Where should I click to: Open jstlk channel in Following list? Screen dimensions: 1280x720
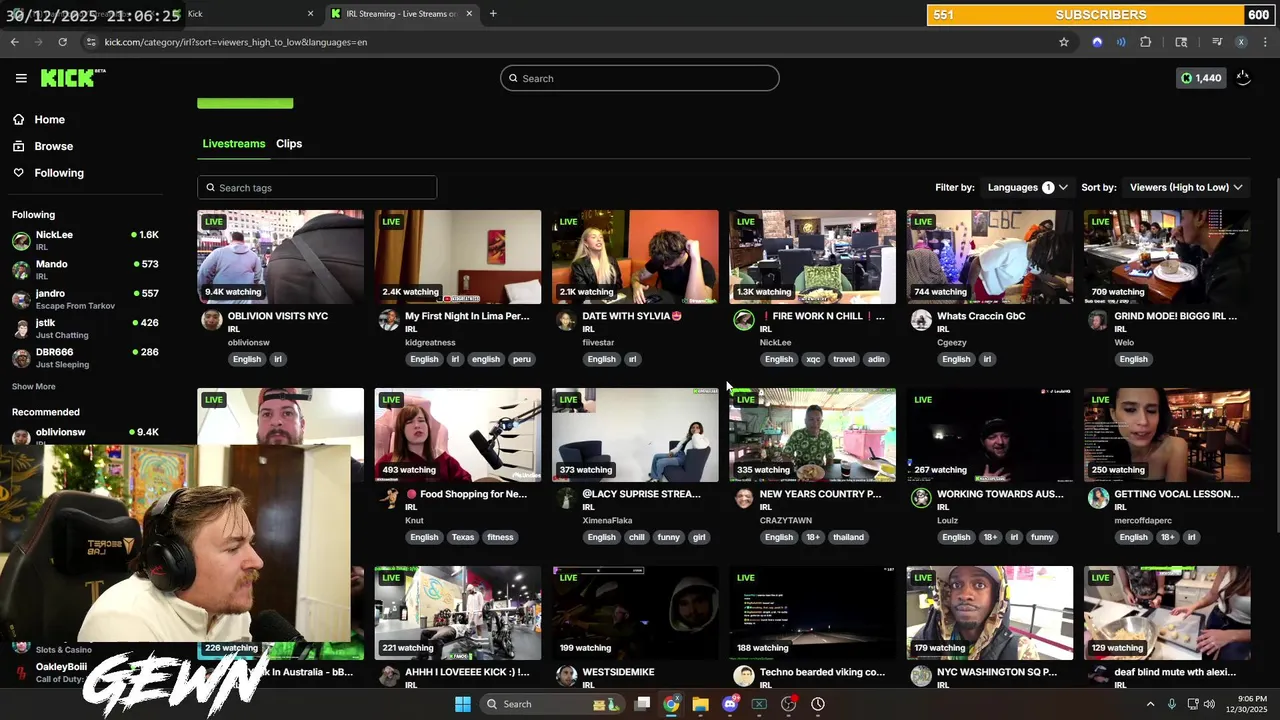coord(85,328)
